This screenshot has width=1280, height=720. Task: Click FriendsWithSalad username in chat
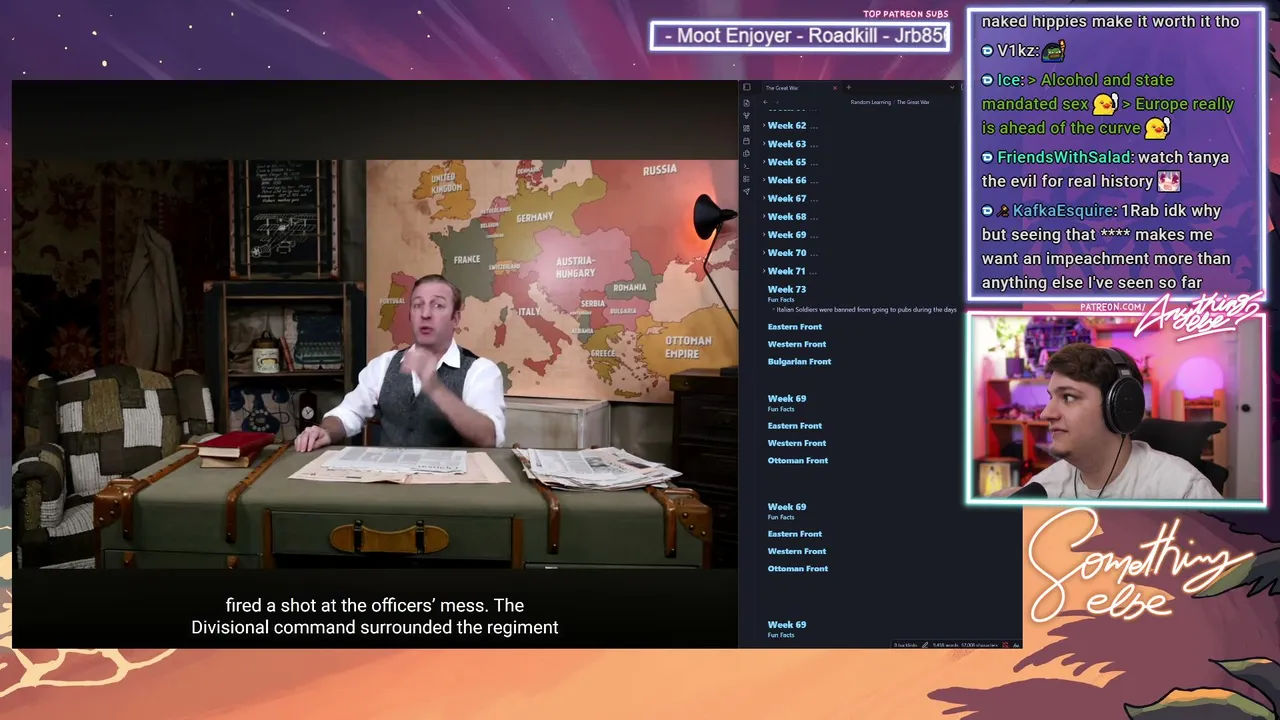click(1064, 157)
